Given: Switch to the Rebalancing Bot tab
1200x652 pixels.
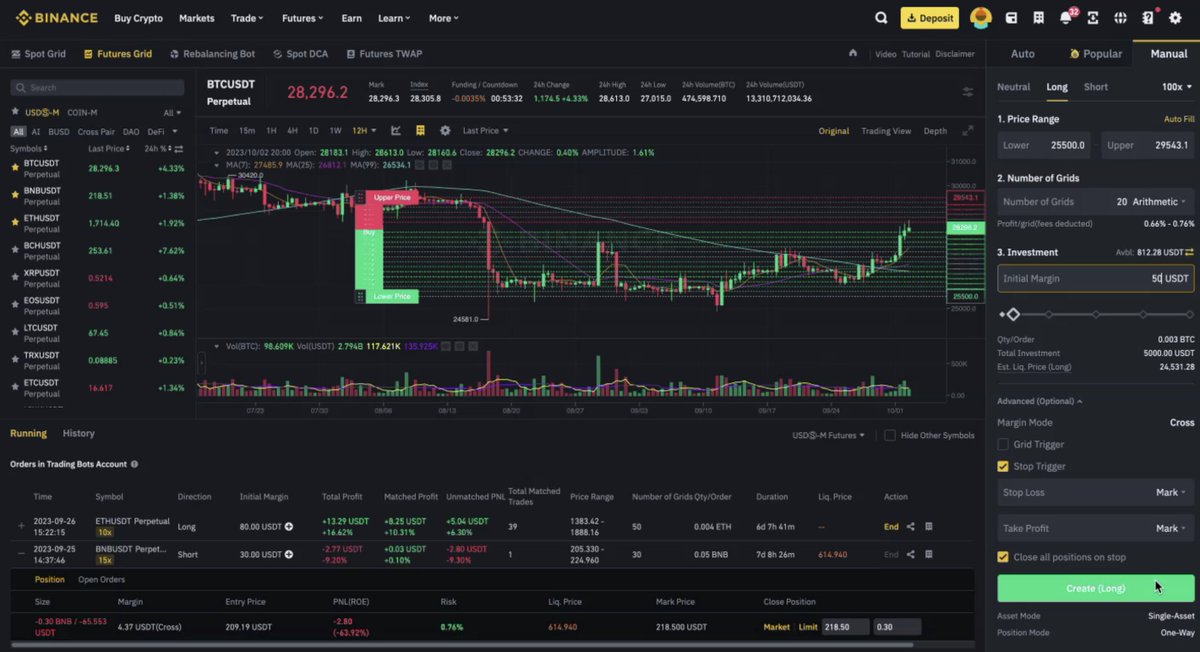Looking at the screenshot, I should pos(212,54).
